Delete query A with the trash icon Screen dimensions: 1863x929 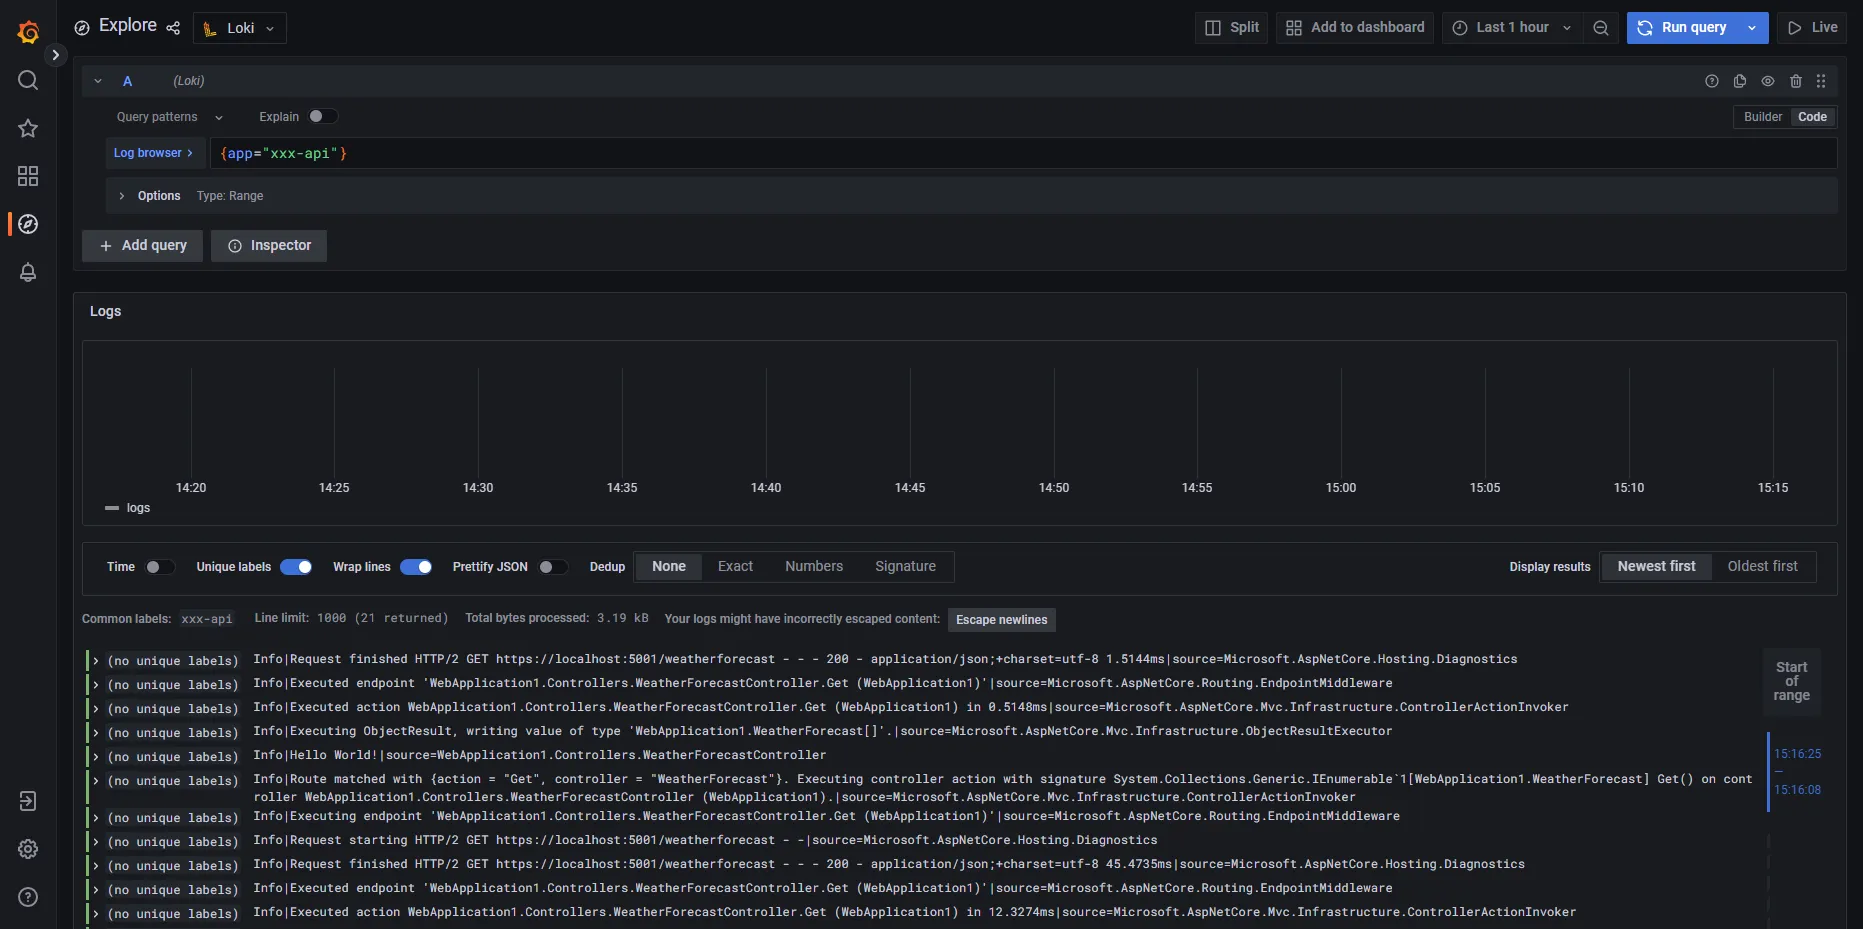point(1795,81)
